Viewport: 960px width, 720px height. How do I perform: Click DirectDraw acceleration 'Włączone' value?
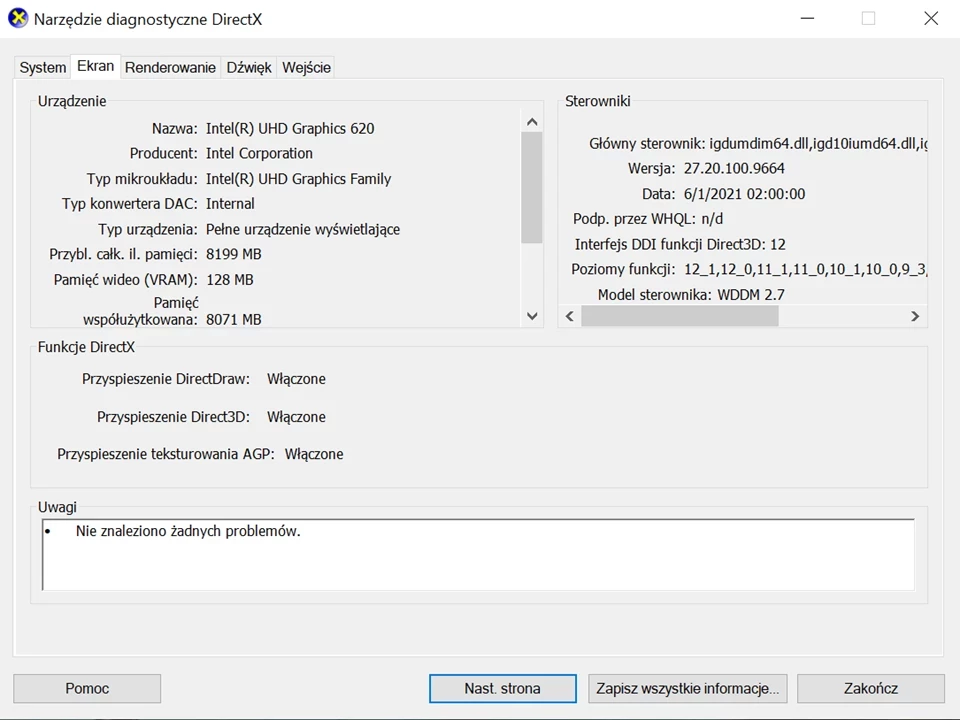click(x=296, y=379)
